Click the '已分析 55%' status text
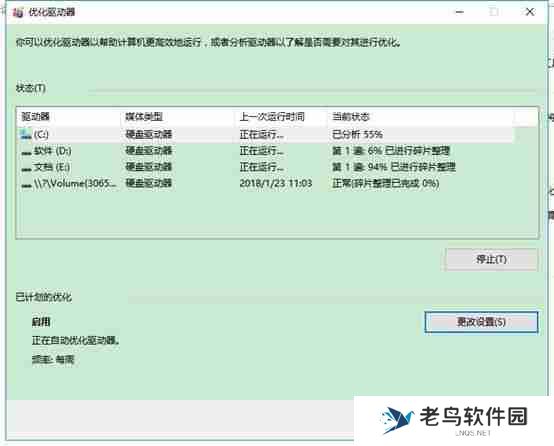The height and width of the screenshot is (446, 554). pos(357,134)
